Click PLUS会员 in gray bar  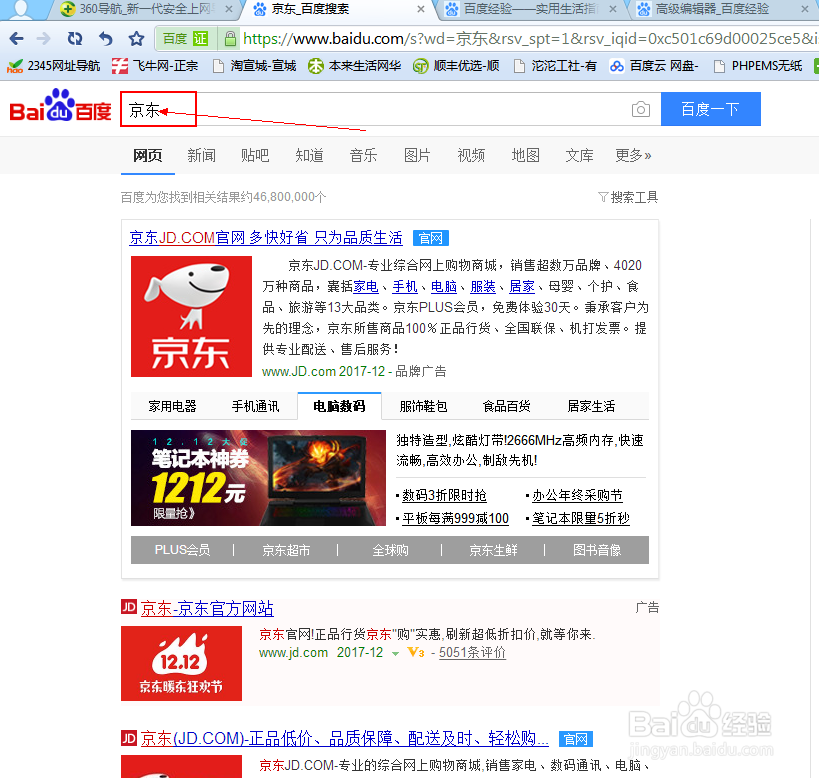[x=182, y=550]
